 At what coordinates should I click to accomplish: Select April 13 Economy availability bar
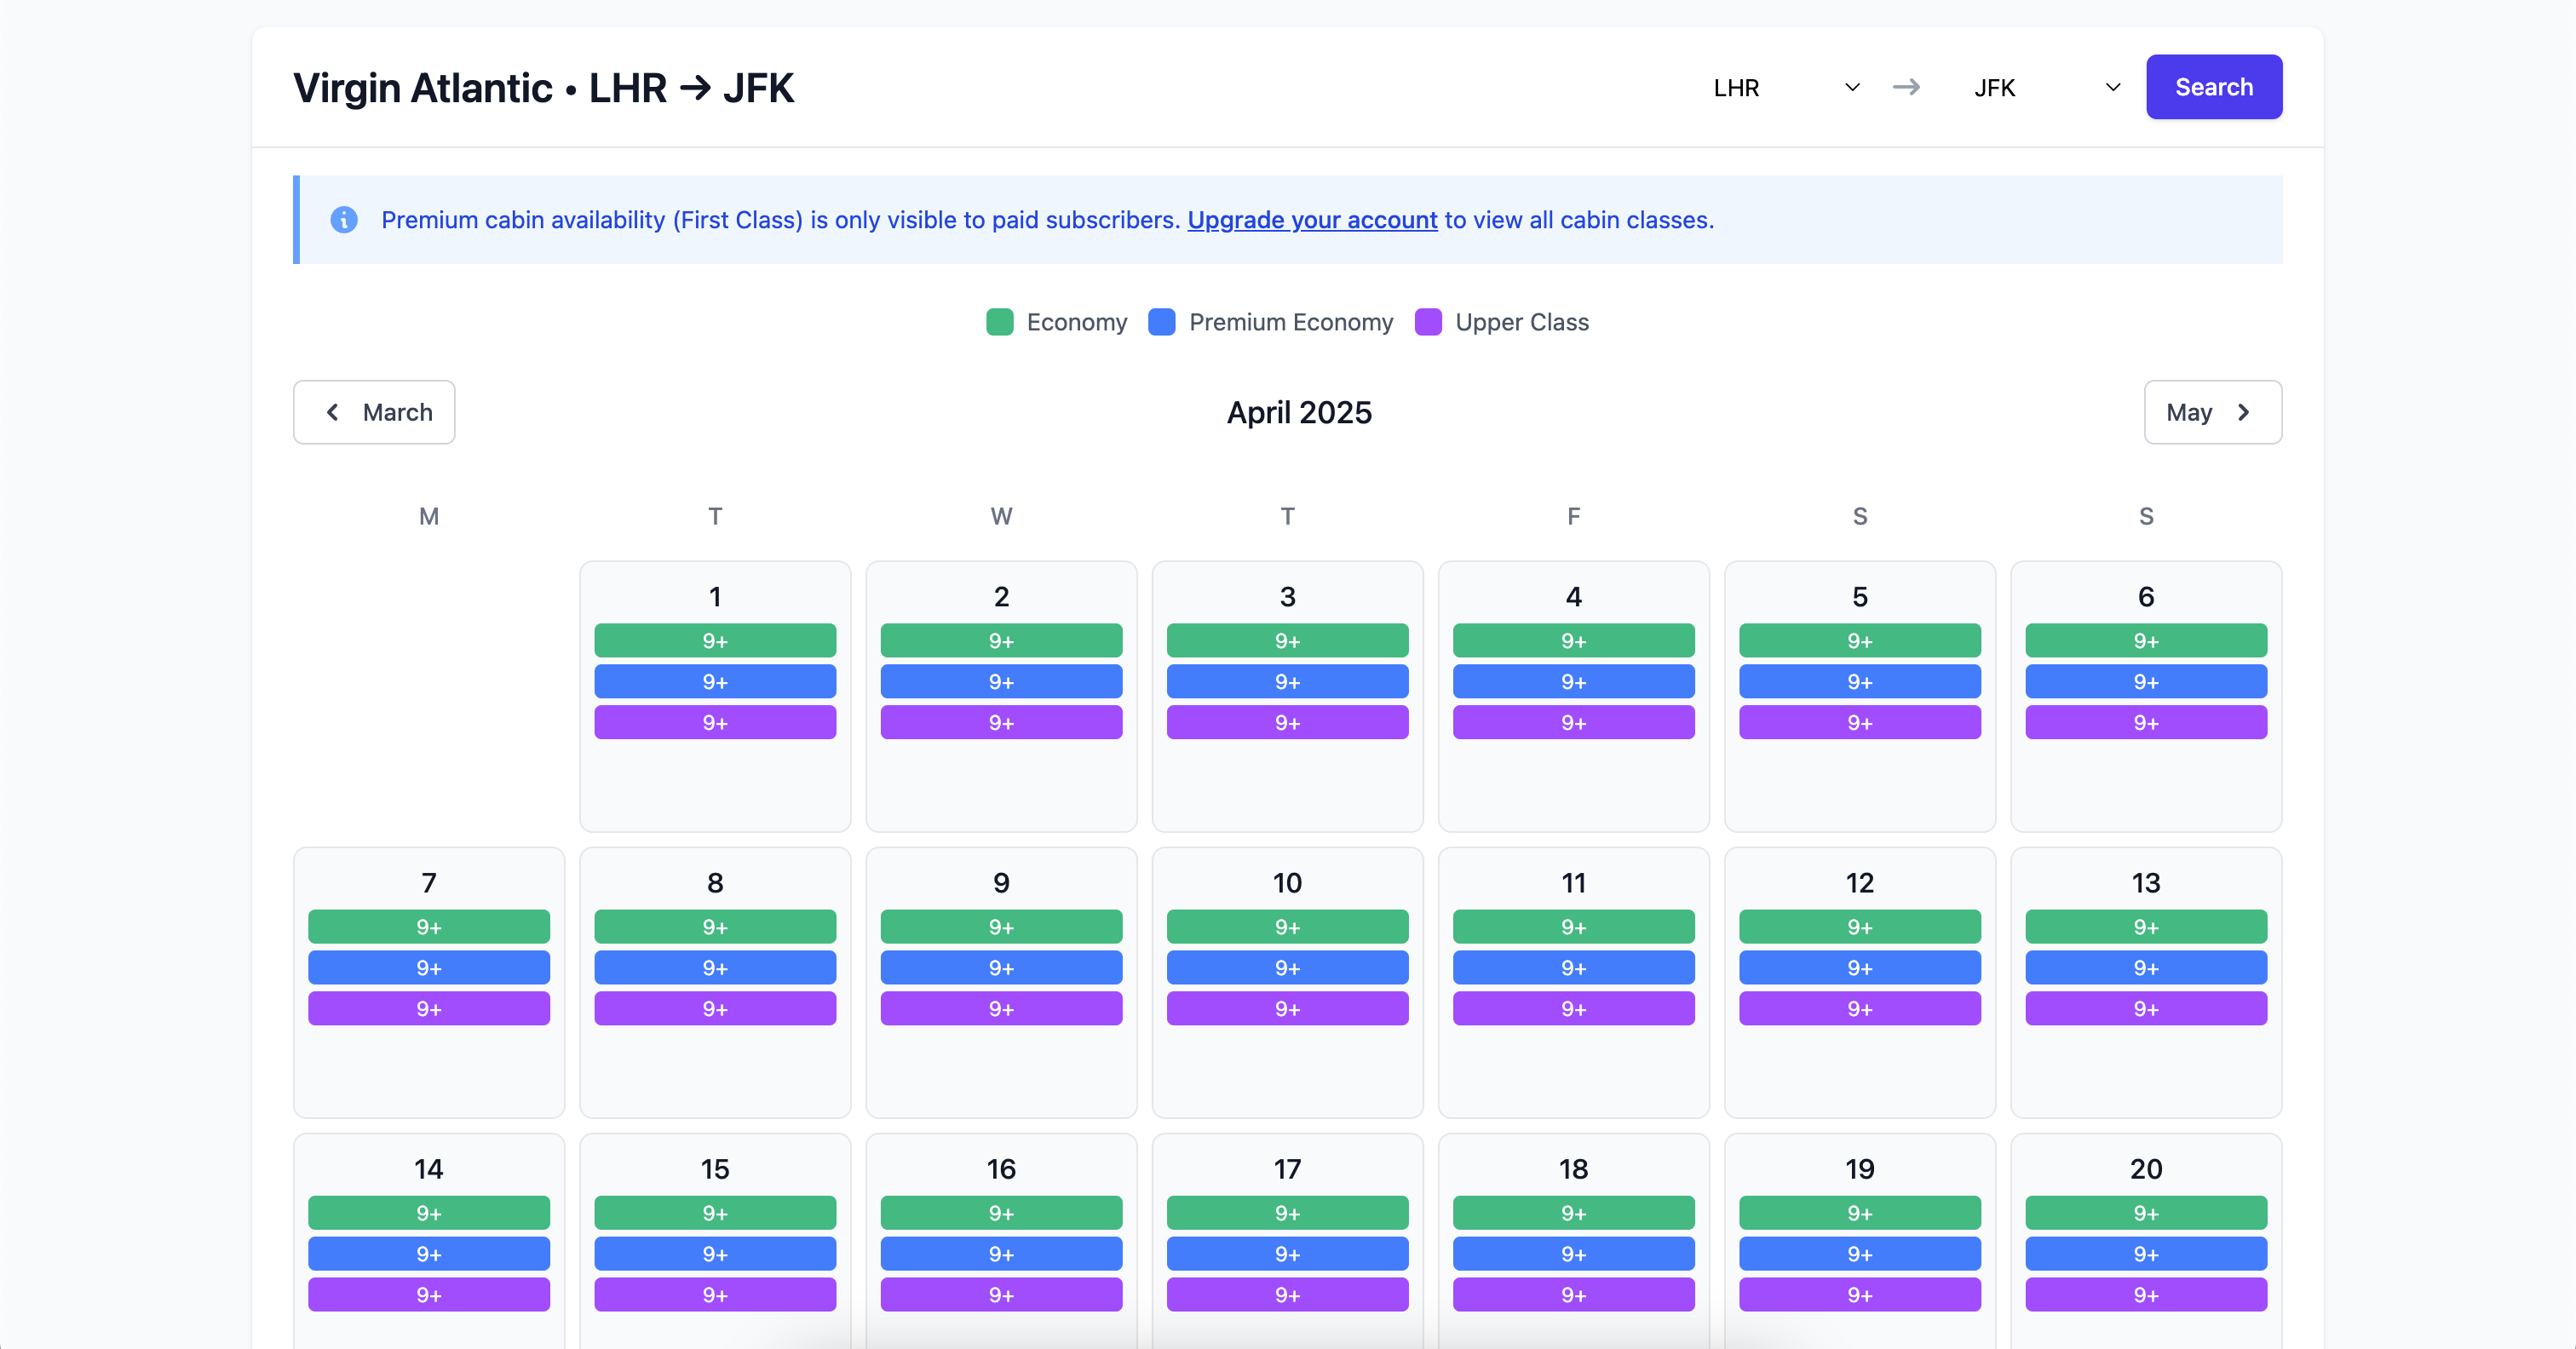click(2146, 927)
